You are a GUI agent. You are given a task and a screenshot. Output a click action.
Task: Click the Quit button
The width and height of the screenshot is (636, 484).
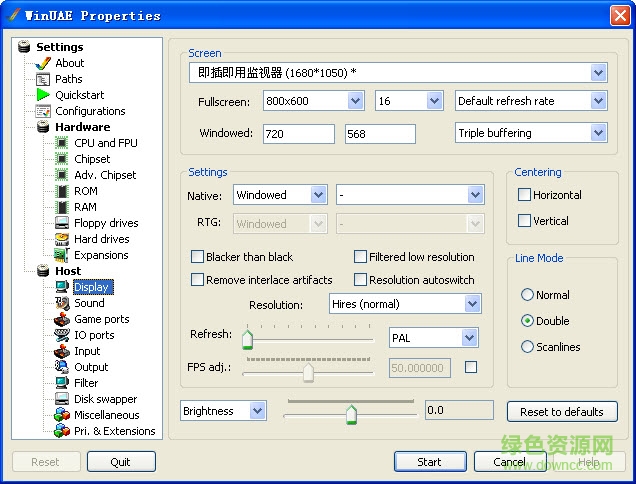click(x=121, y=462)
